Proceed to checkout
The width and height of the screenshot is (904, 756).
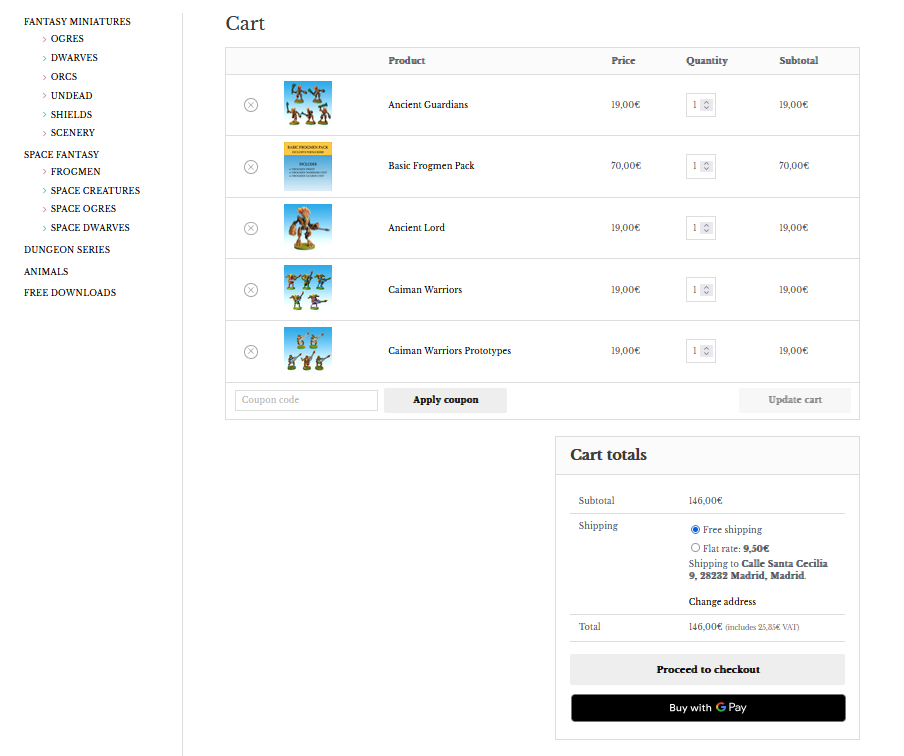click(x=707, y=669)
